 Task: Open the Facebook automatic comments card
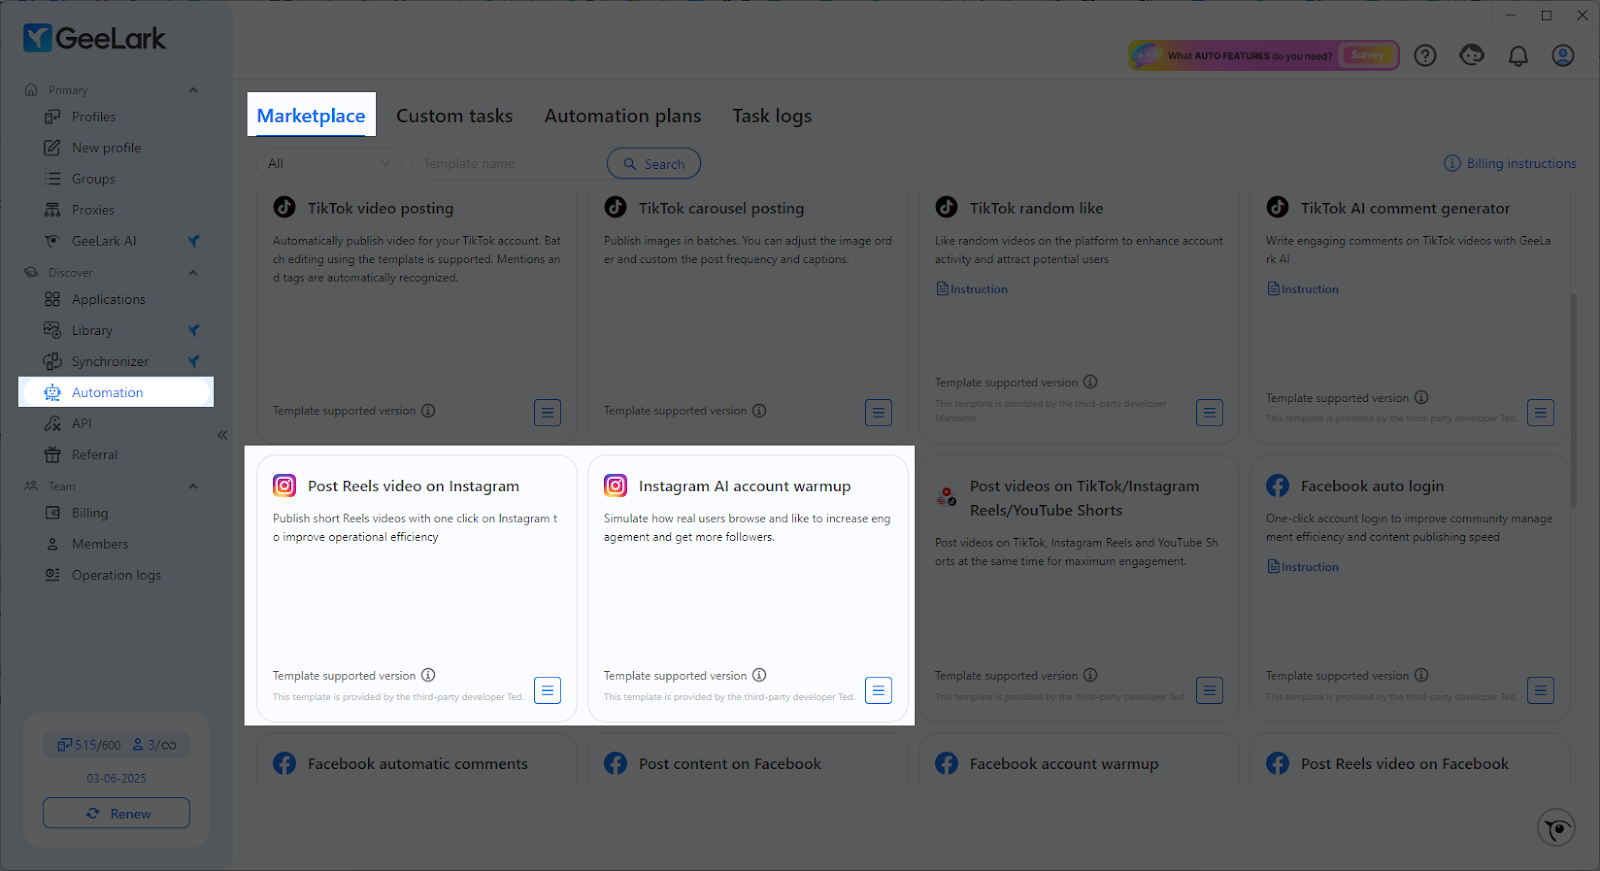[x=417, y=760]
